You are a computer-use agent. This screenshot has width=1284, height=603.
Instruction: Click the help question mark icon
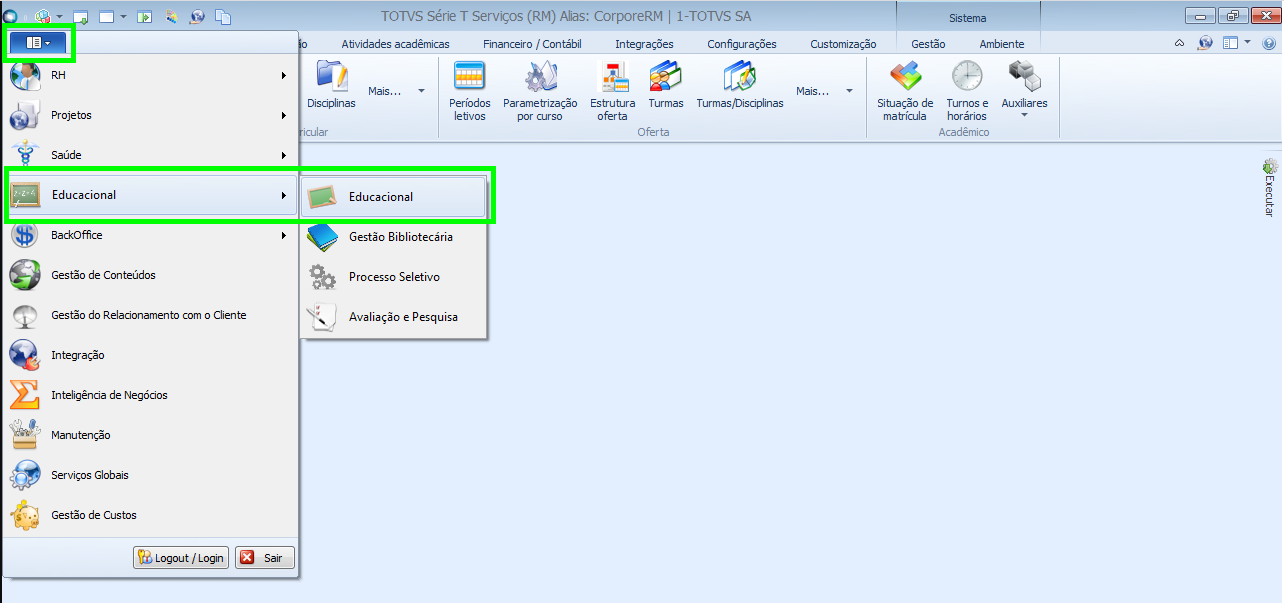[1268, 43]
